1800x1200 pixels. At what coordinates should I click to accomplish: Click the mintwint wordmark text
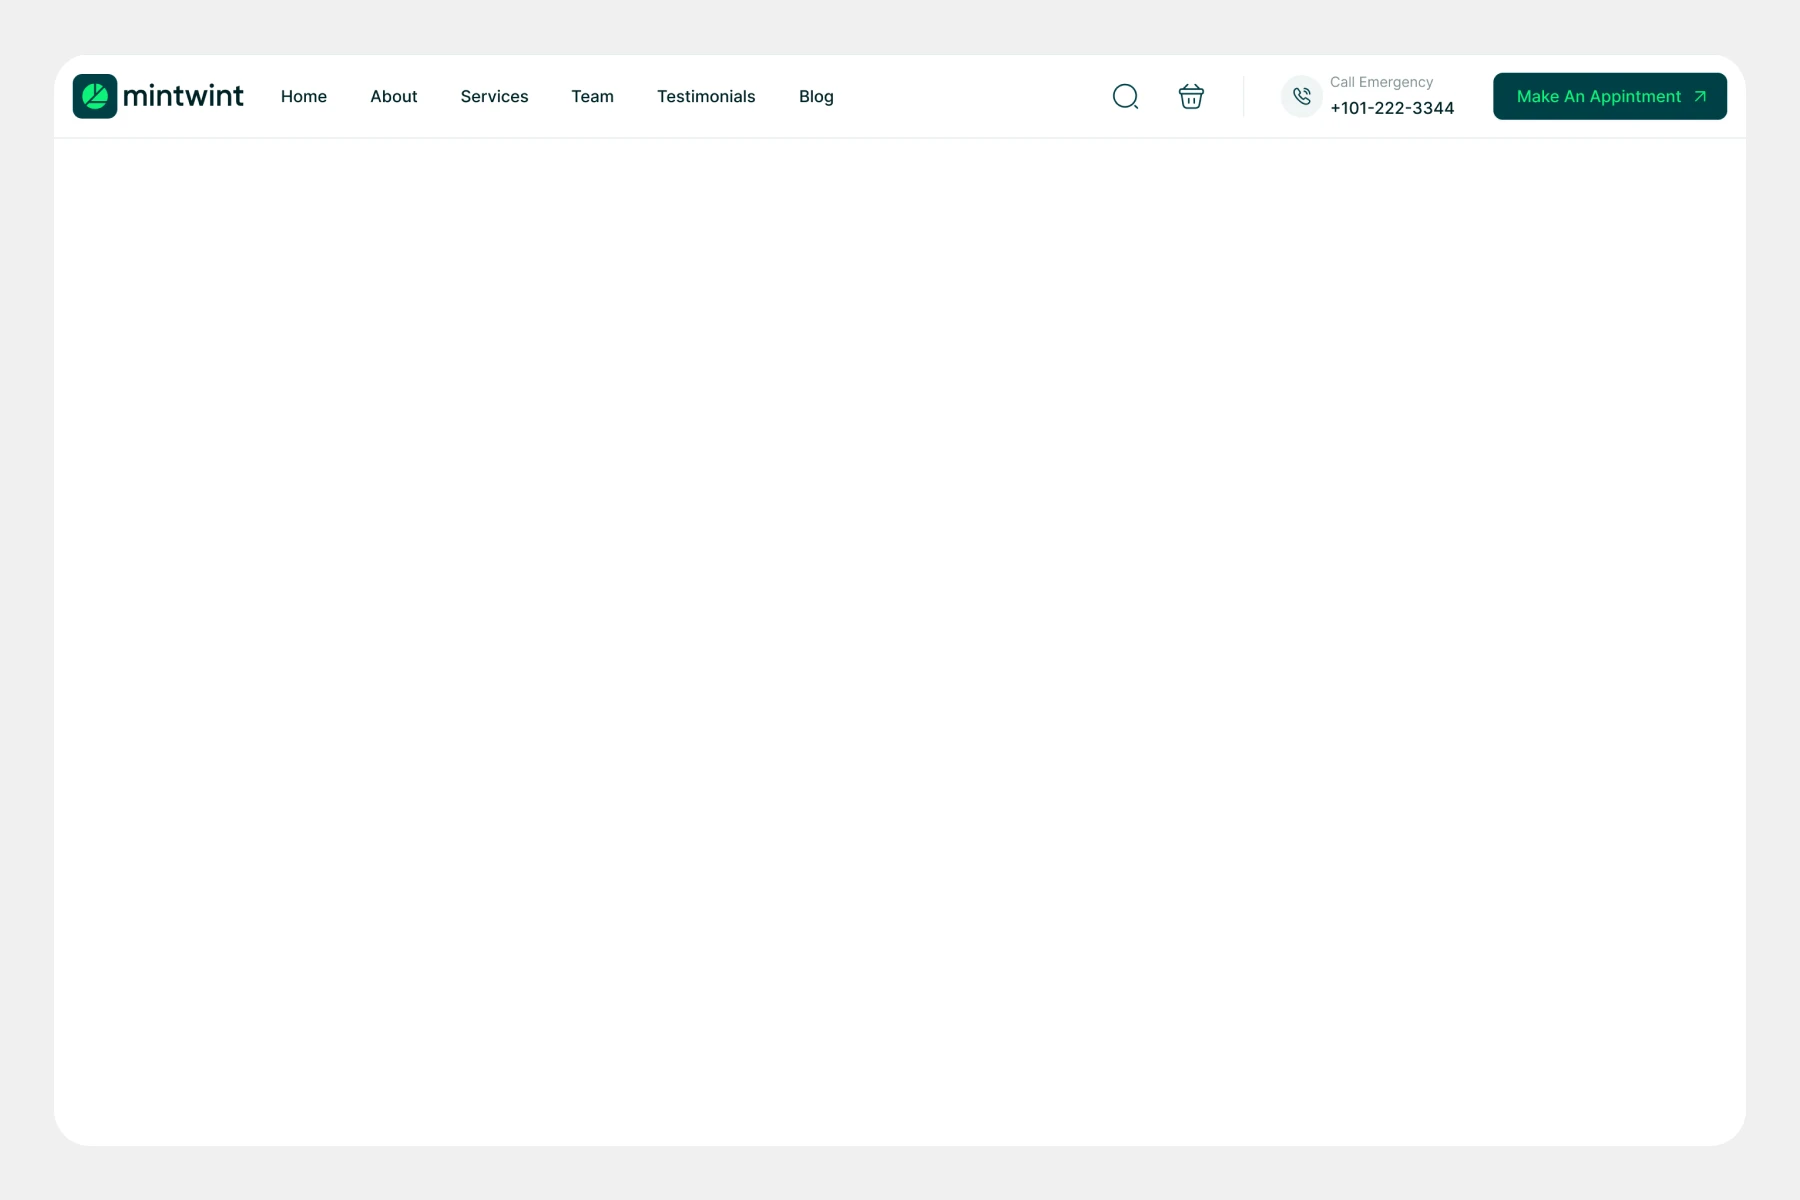click(183, 96)
